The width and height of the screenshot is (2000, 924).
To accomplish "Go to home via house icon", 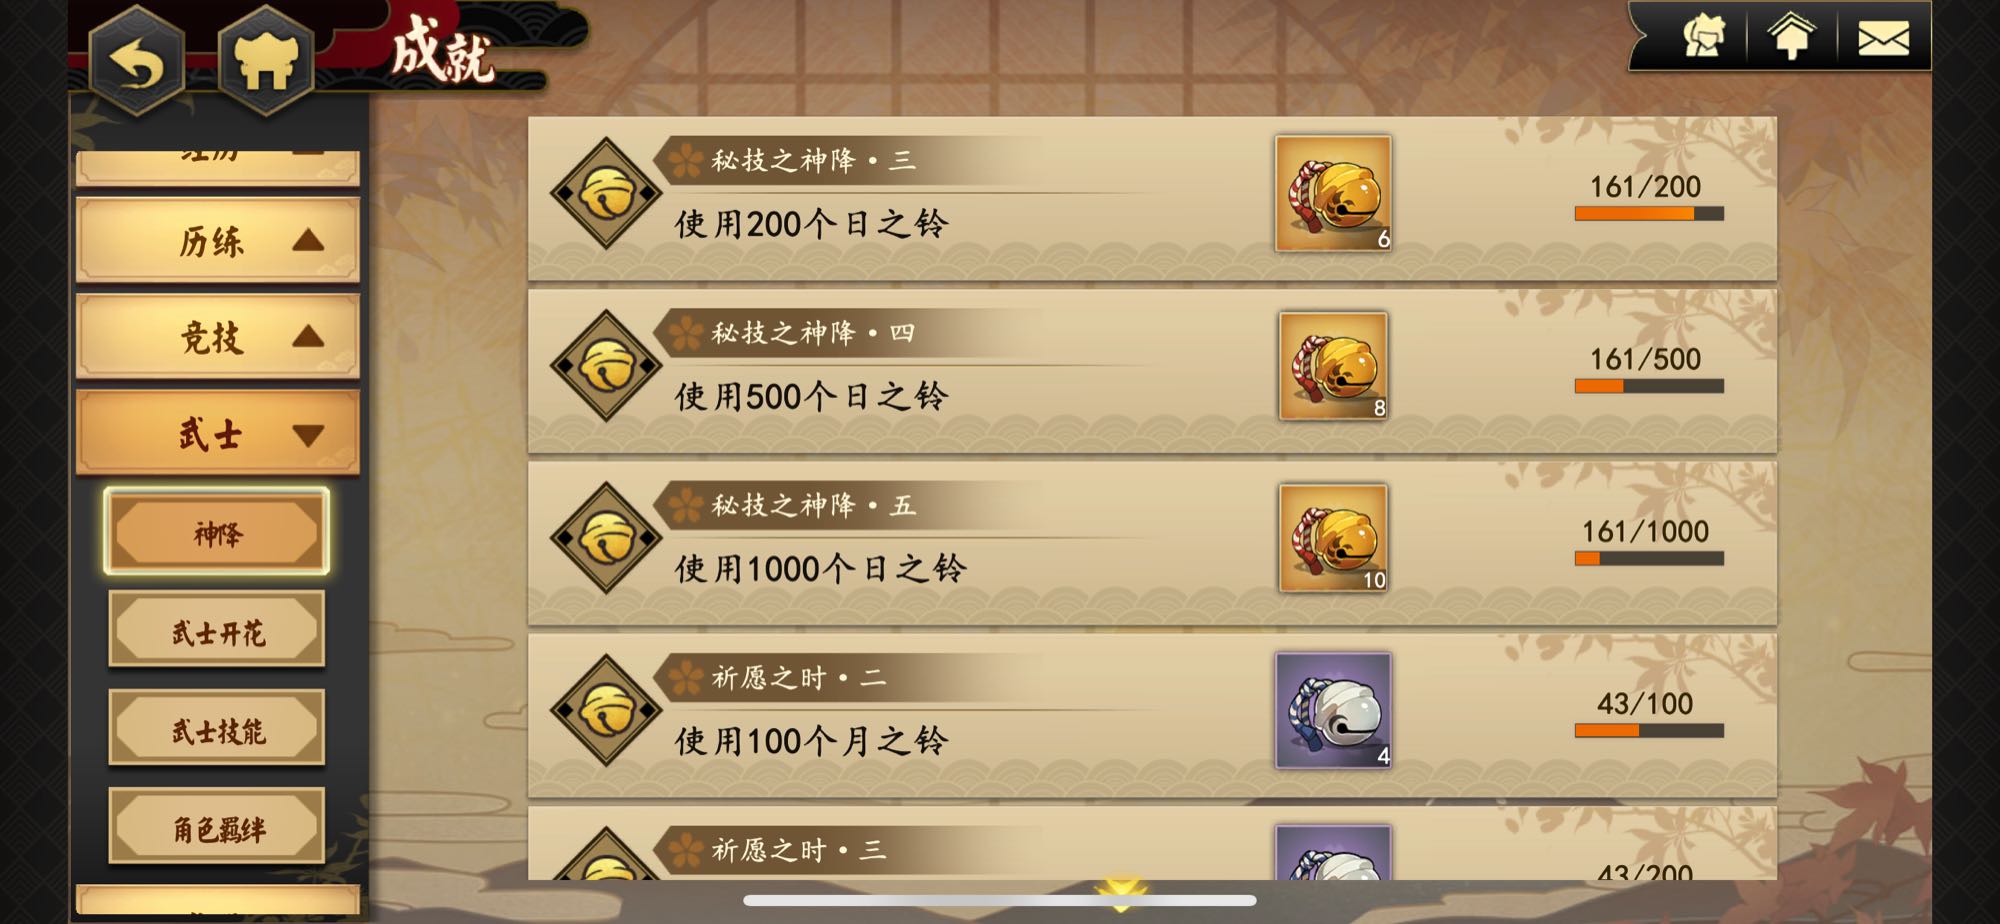I will tap(1792, 37).
